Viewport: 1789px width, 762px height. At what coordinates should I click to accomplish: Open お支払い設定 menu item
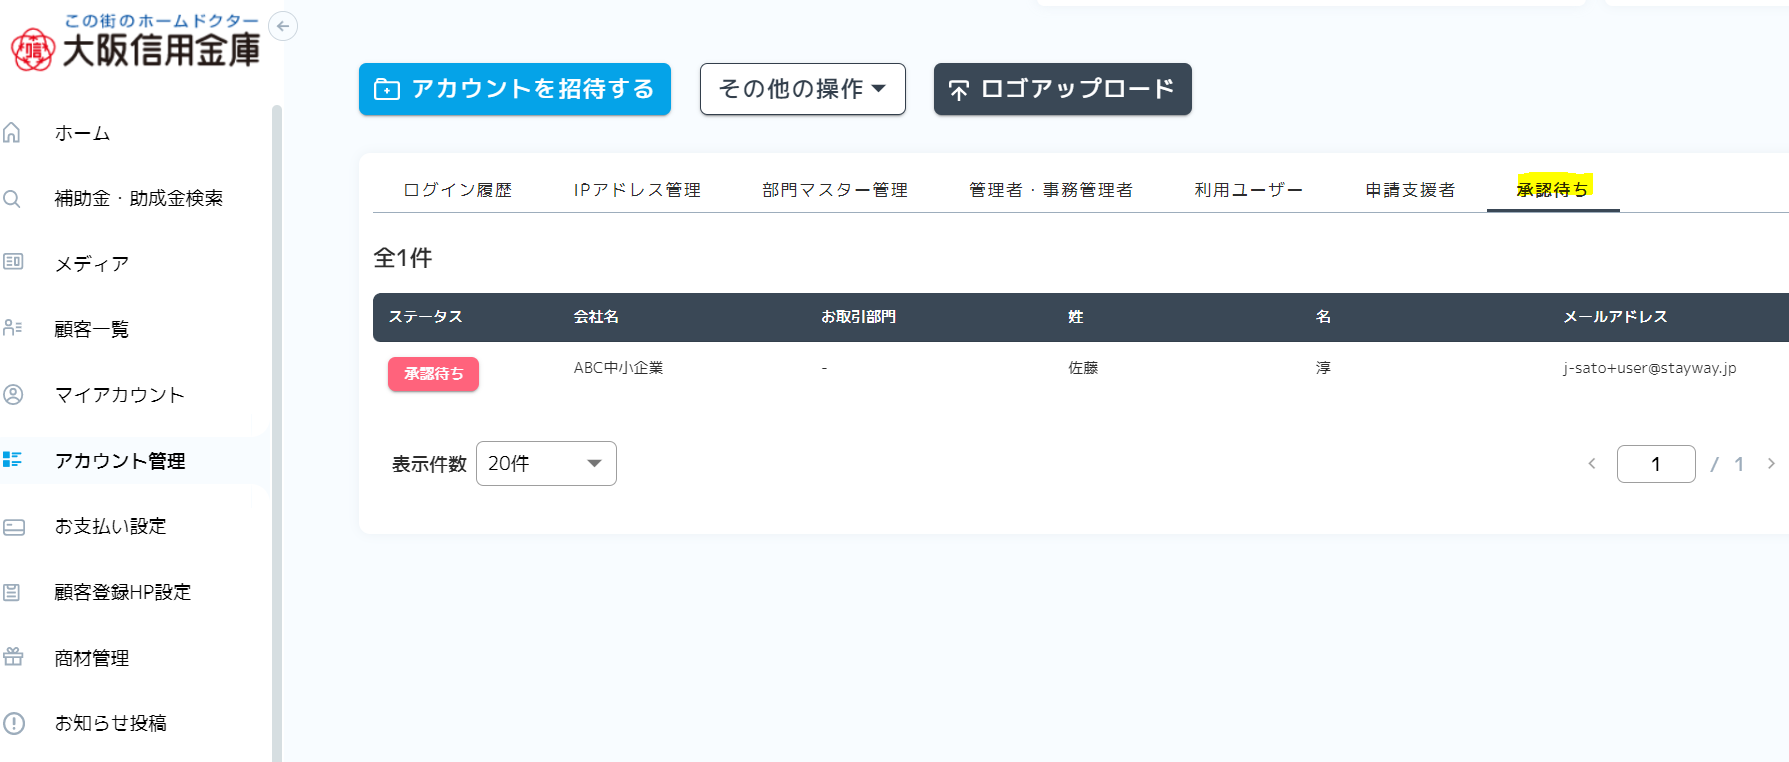110,526
